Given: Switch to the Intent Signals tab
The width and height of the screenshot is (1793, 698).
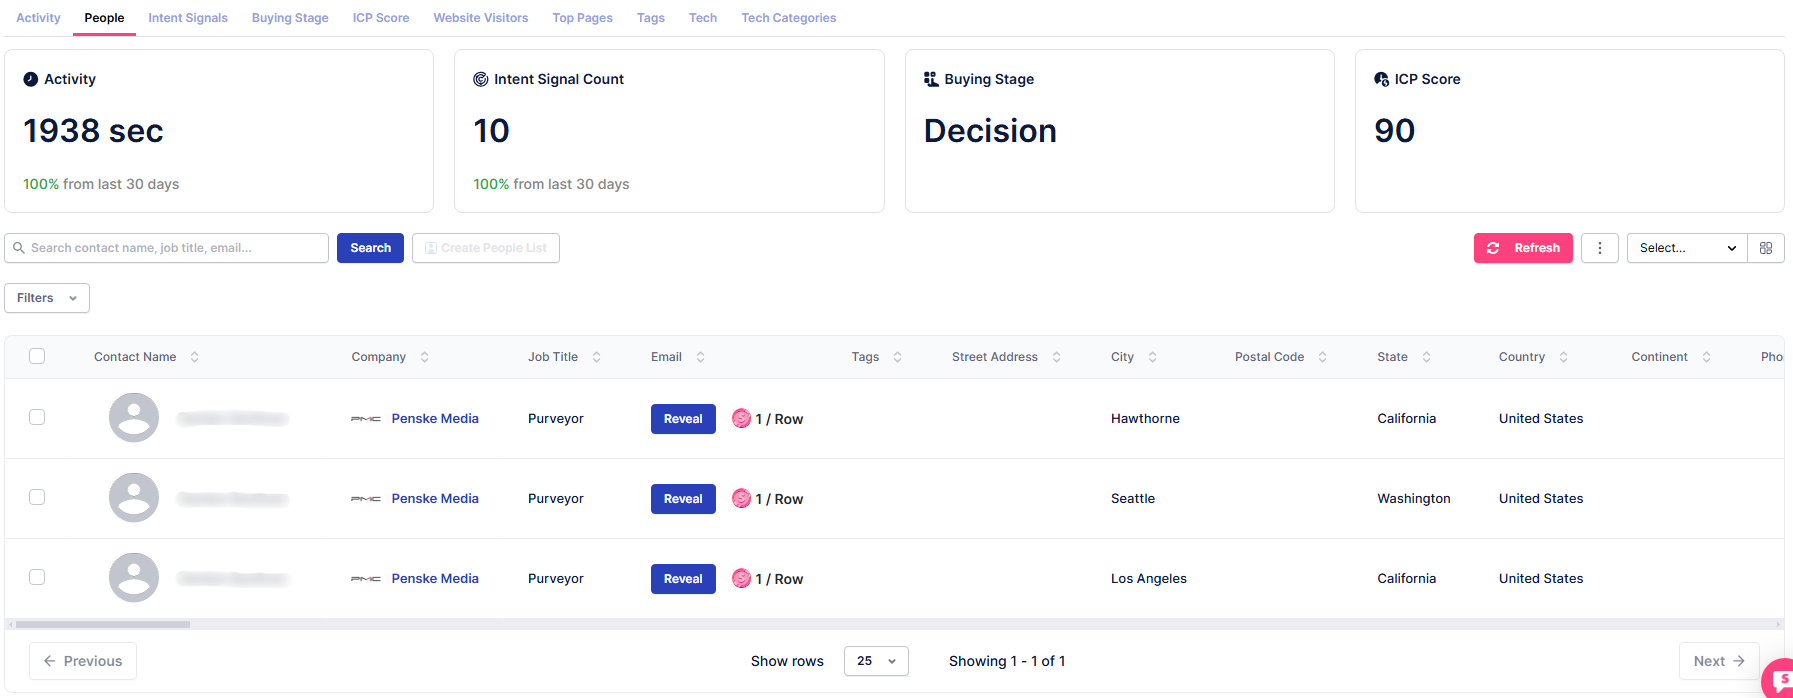Looking at the screenshot, I should (188, 18).
